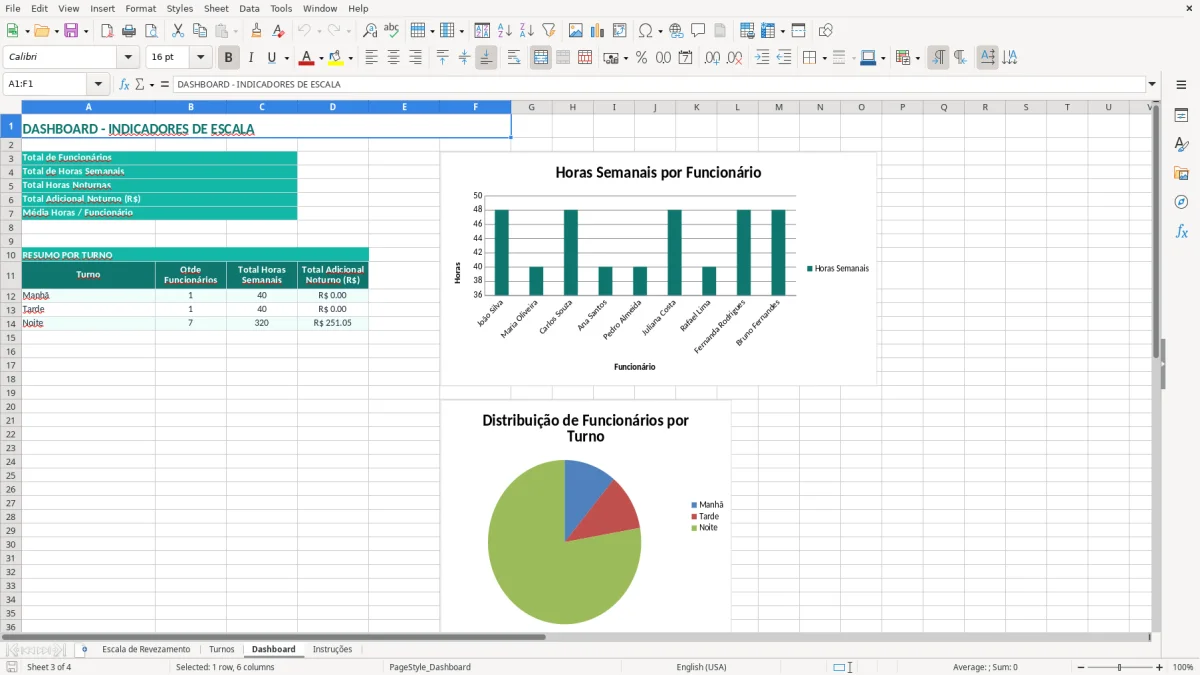Toggle the AutoFilter

548,31
